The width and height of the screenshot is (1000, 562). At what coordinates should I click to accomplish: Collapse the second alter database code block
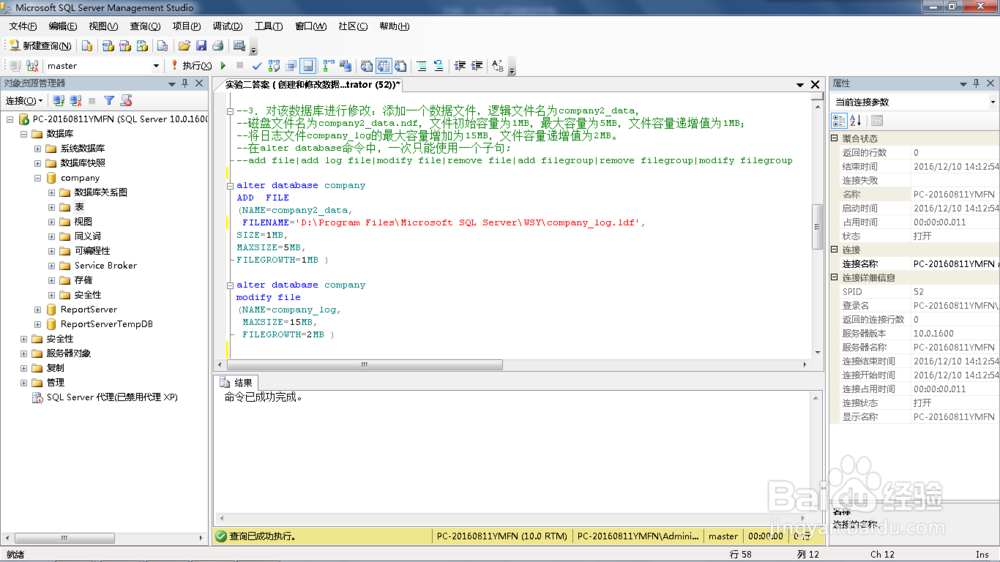click(230, 285)
